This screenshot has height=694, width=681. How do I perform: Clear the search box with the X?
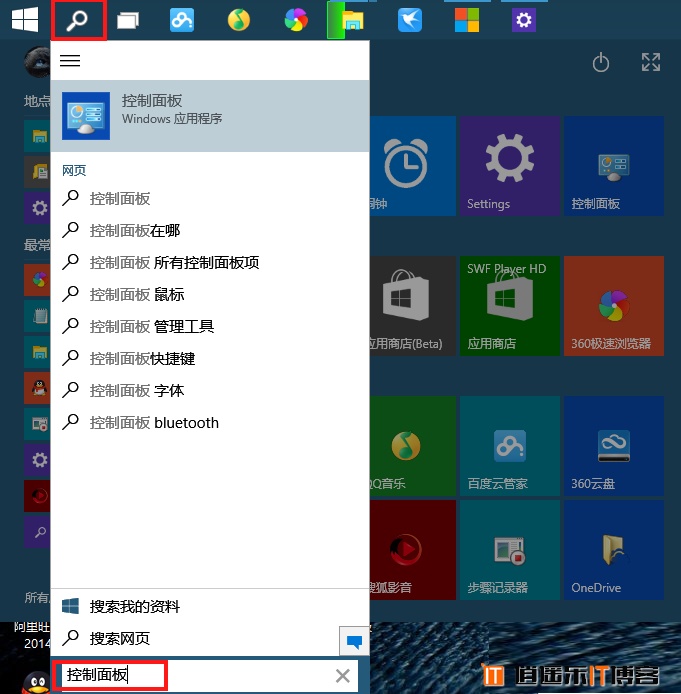coord(342,676)
